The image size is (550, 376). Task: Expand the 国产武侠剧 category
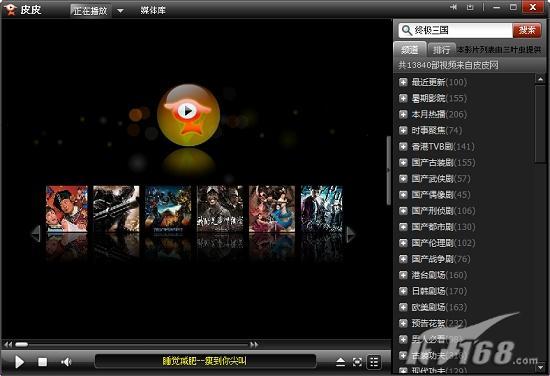tap(403, 179)
